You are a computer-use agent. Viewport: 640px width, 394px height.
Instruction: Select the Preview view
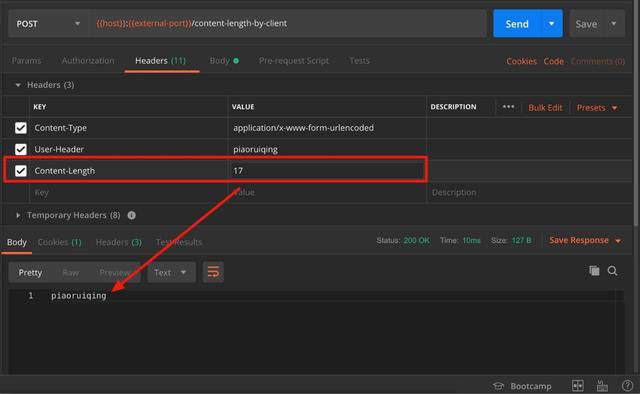pos(115,273)
